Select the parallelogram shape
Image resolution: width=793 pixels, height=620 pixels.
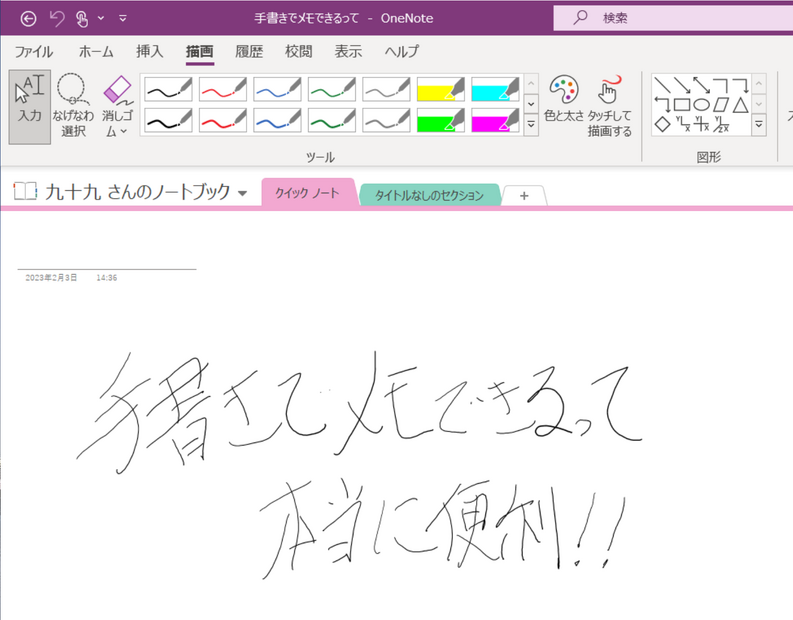pos(721,105)
